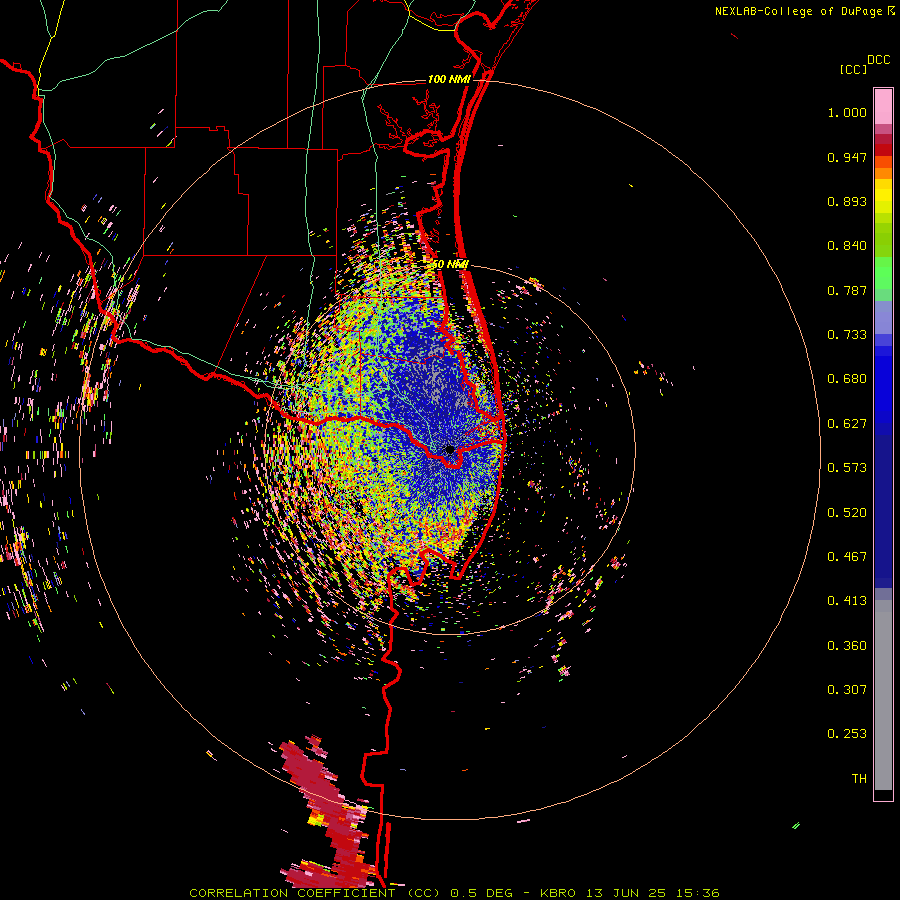Screen dimensions: 900x900
Task: Pick the gray segment of the color bar
Action: coord(883,695)
